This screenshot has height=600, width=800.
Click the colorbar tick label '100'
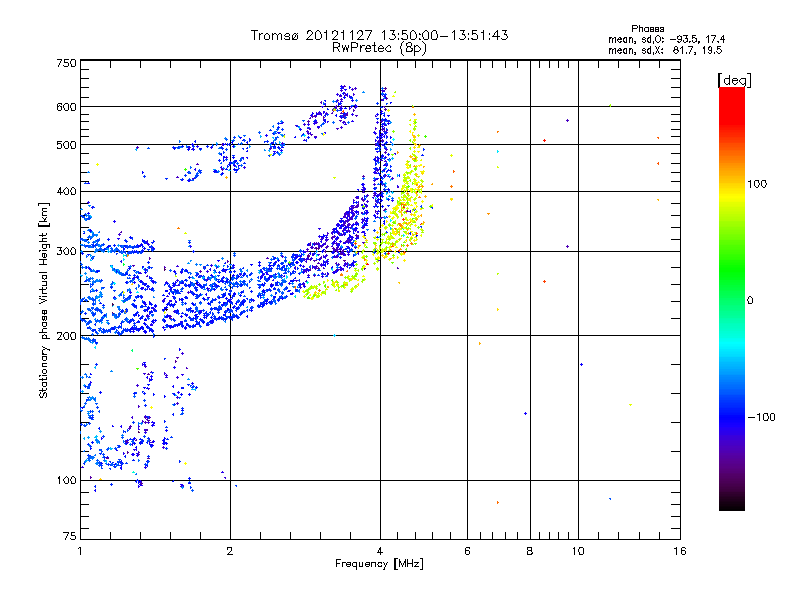click(x=757, y=184)
